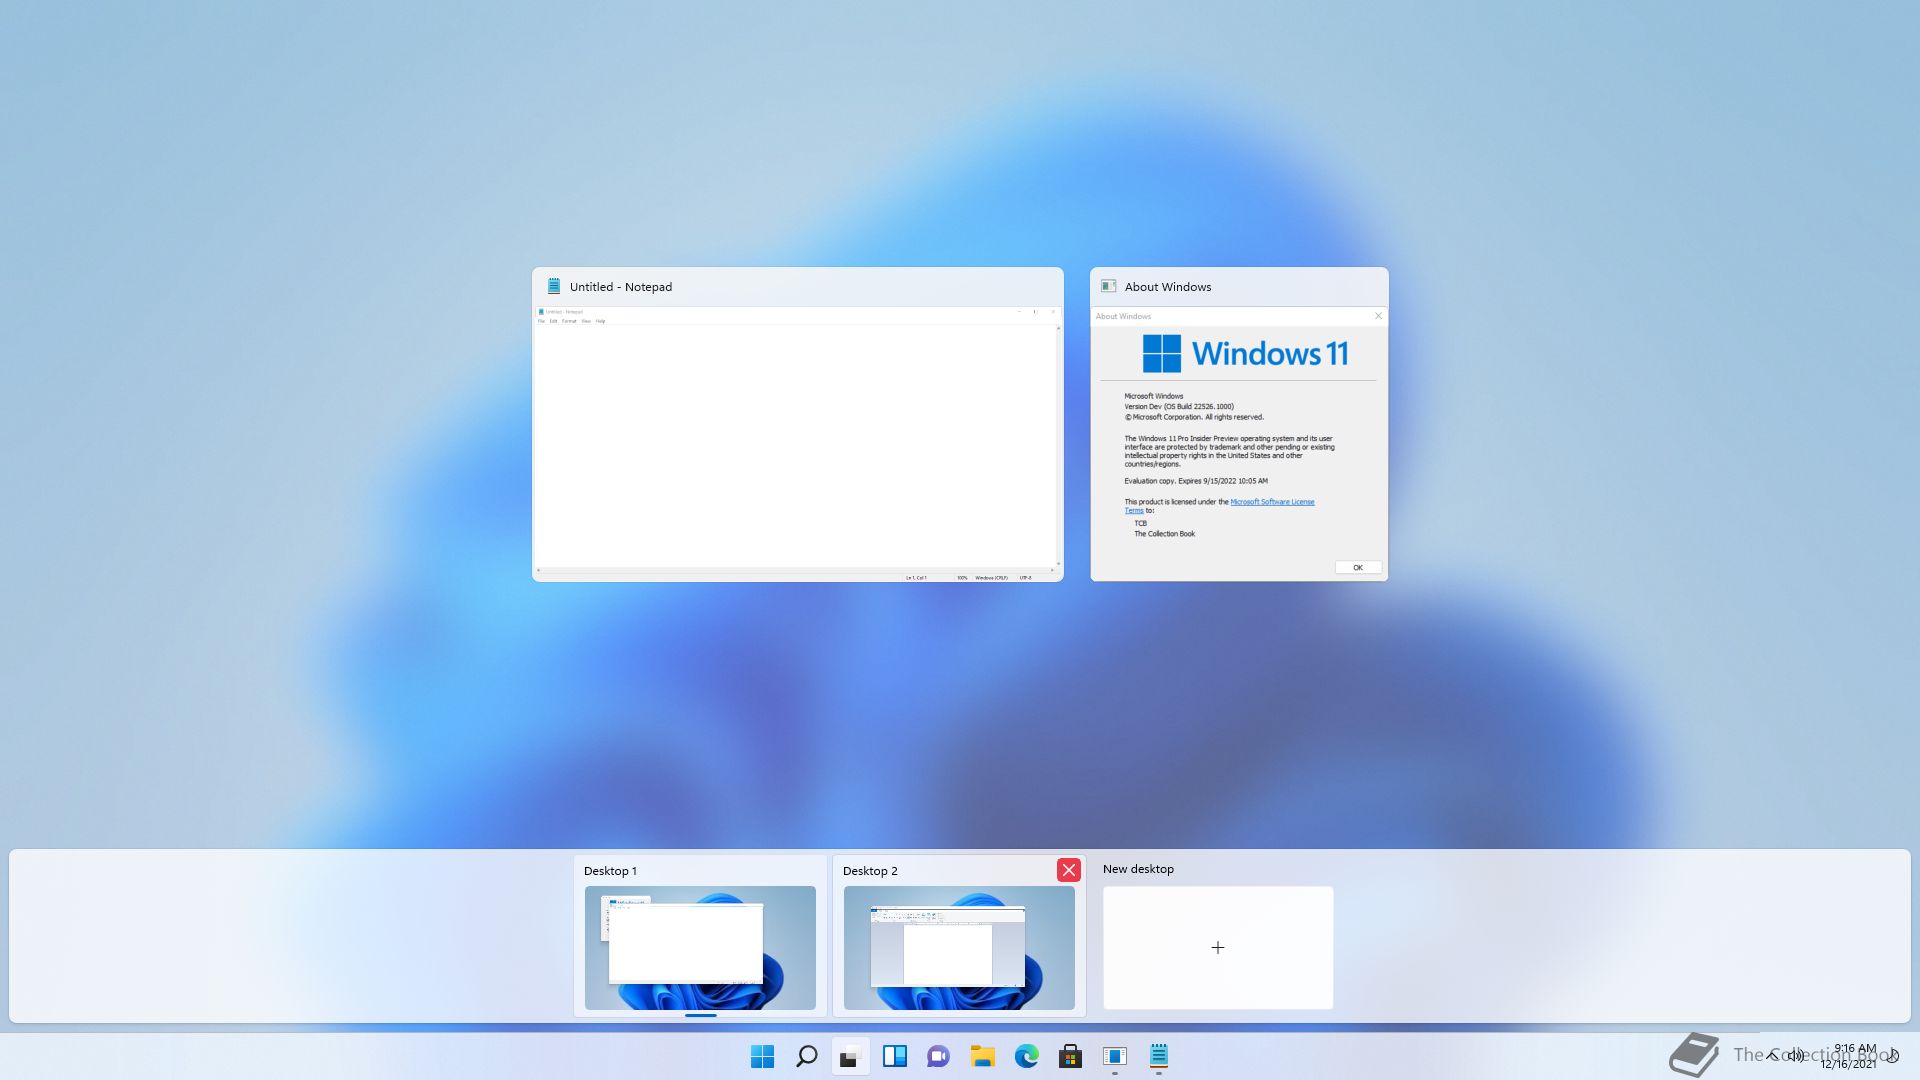Switch to Desktop 2 thumbnail
1920x1080 pixels.
tap(959, 947)
